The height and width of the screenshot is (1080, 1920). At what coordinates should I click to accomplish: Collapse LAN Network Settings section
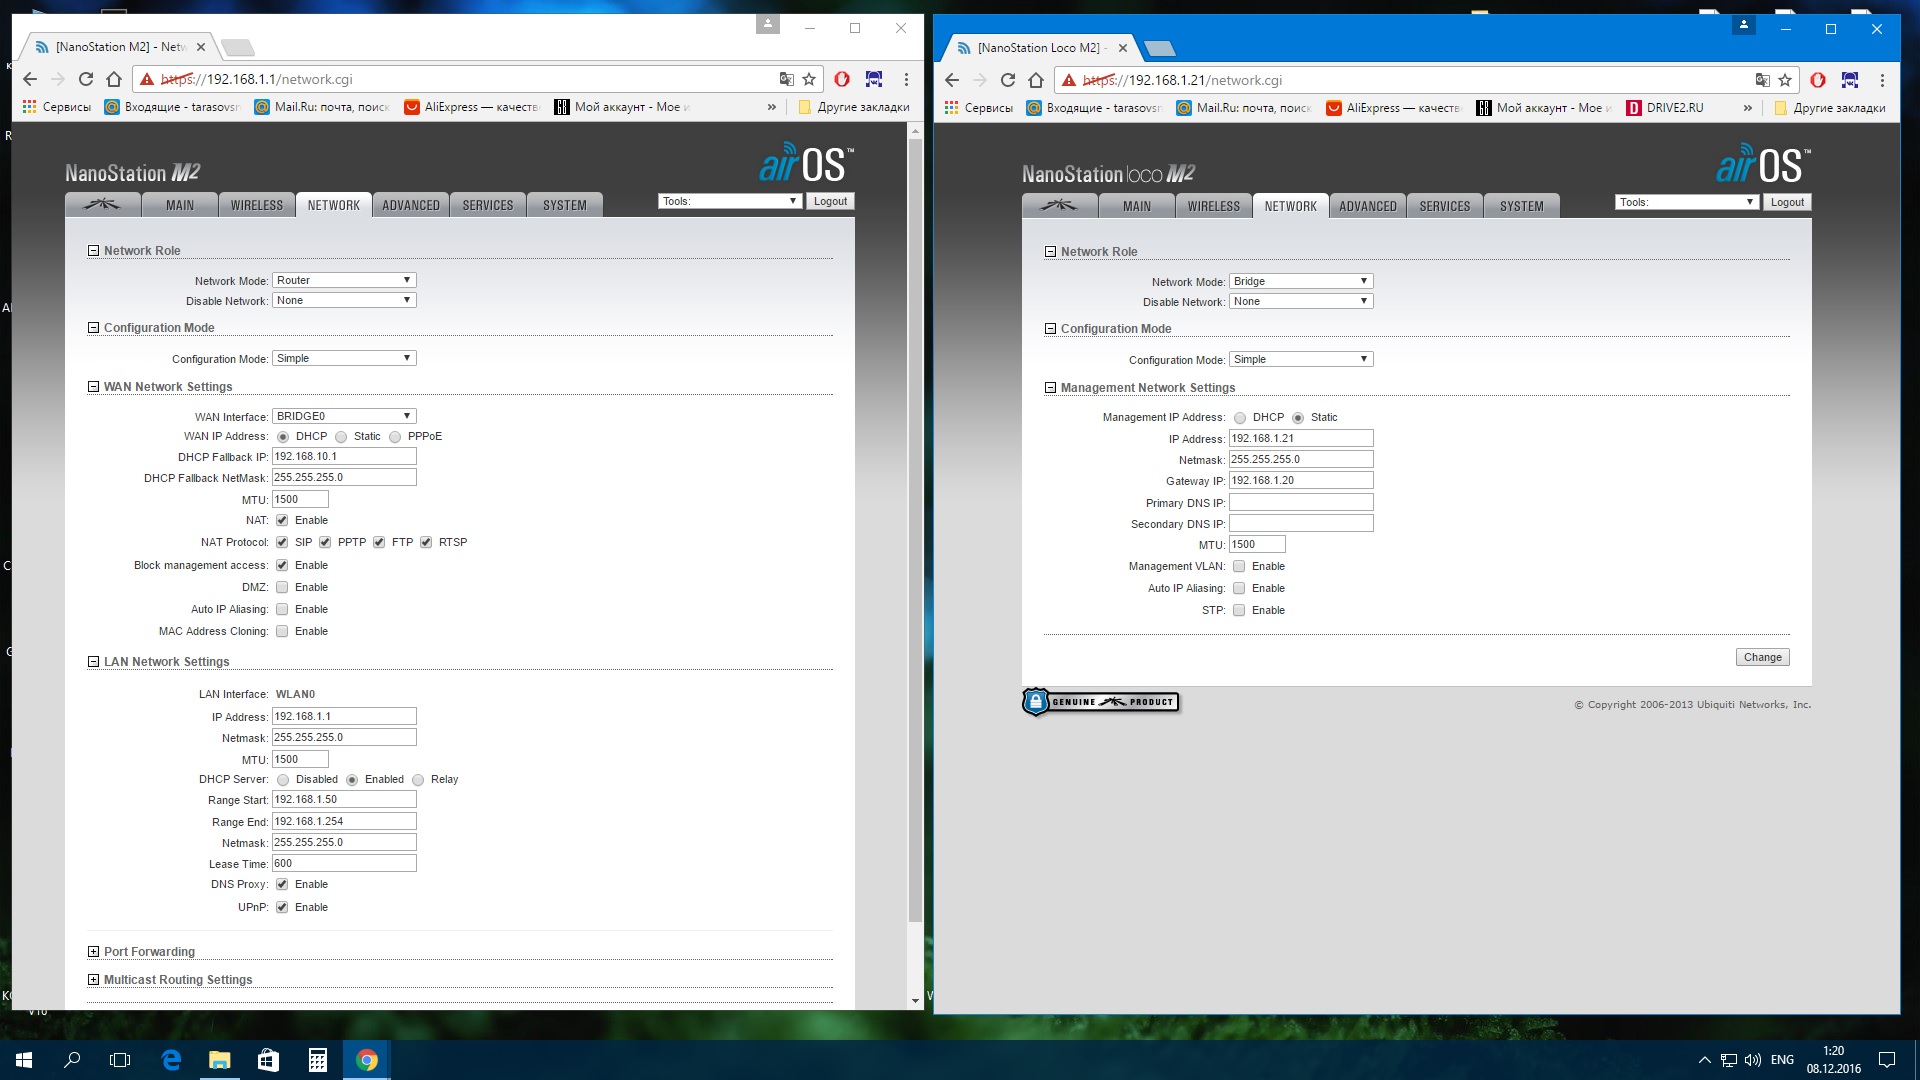click(x=93, y=662)
